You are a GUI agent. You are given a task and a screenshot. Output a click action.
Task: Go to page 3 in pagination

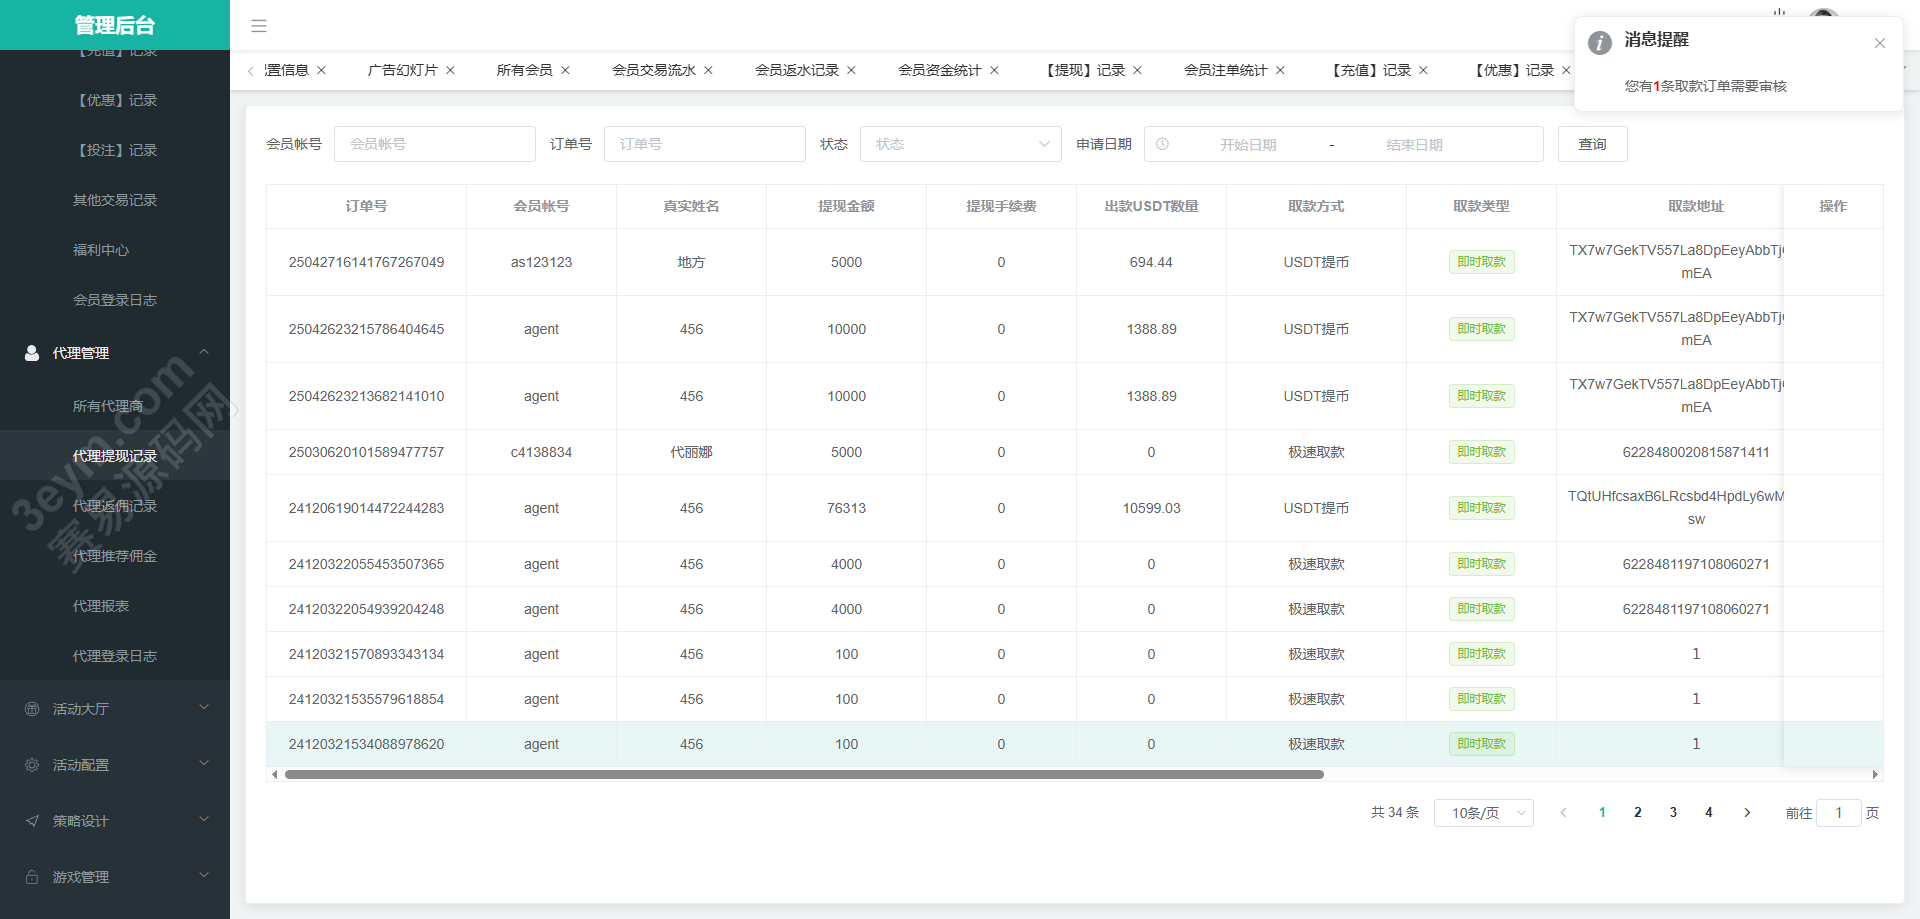point(1673,813)
